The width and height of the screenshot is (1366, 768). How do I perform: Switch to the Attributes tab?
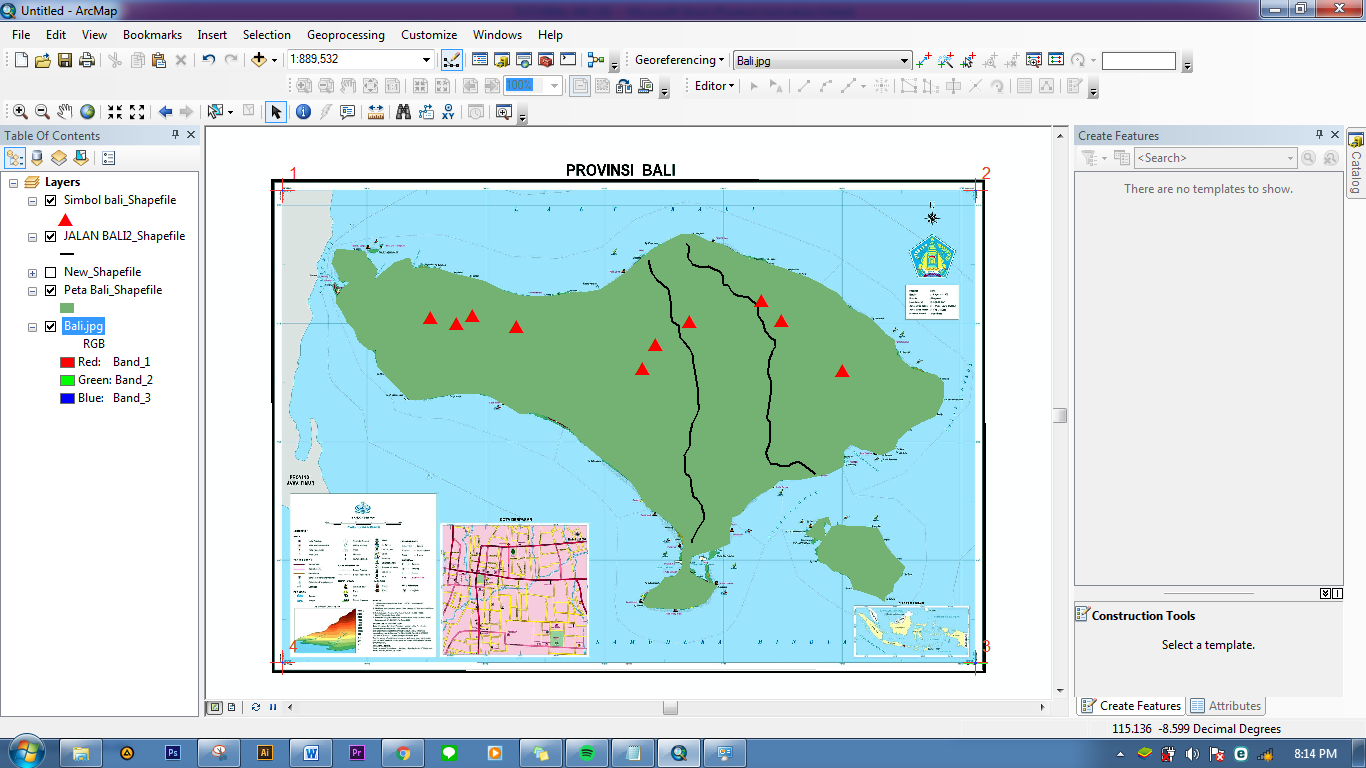(x=1226, y=706)
